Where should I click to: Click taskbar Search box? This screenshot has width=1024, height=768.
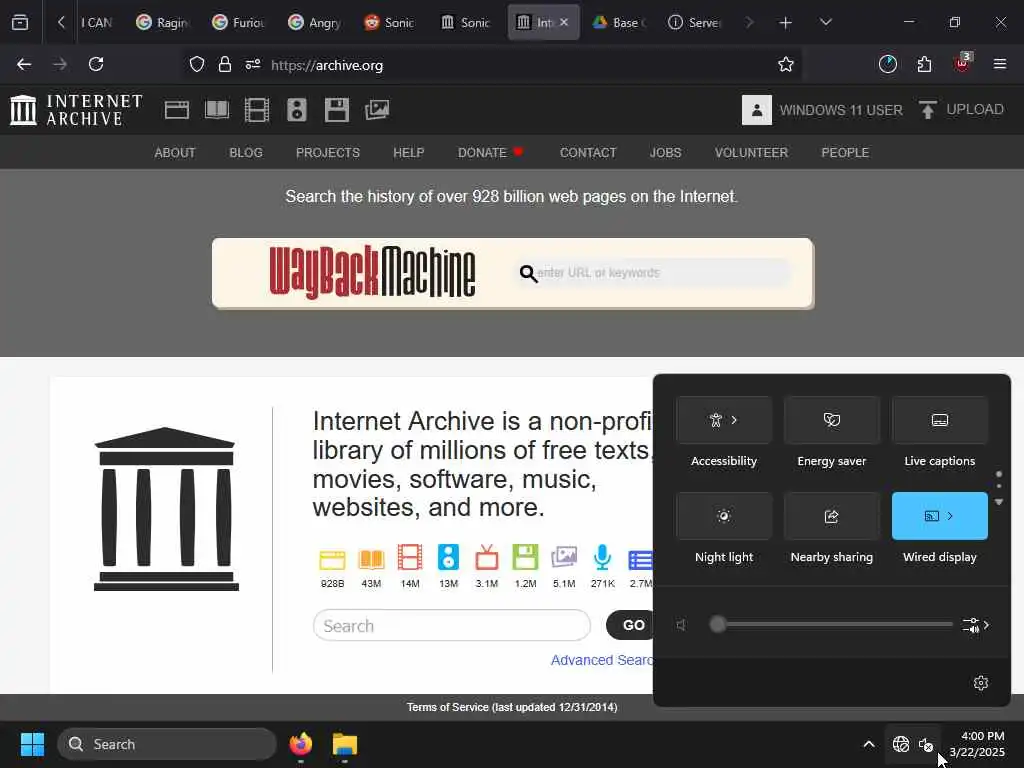167,744
